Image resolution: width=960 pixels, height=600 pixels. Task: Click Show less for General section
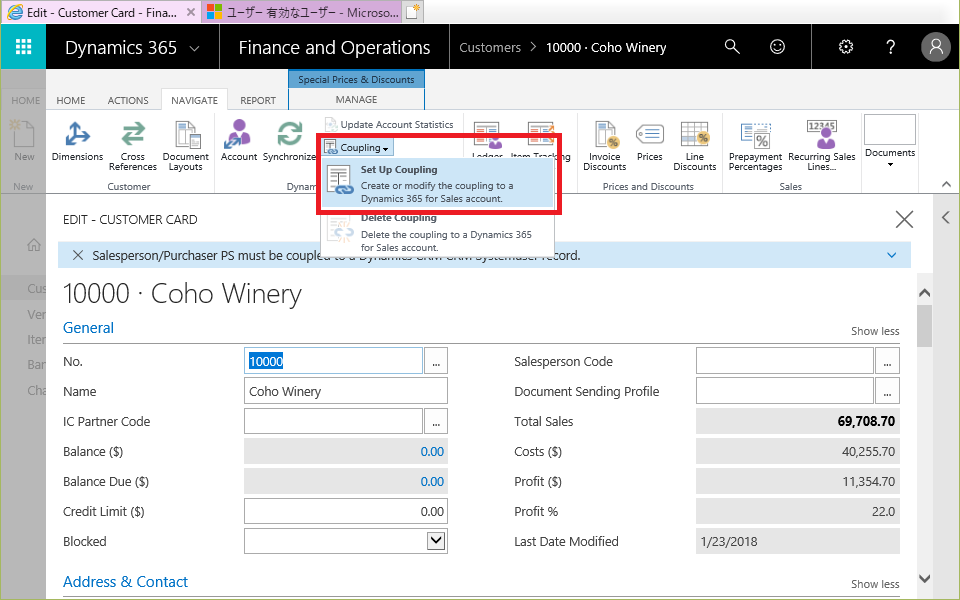875,331
